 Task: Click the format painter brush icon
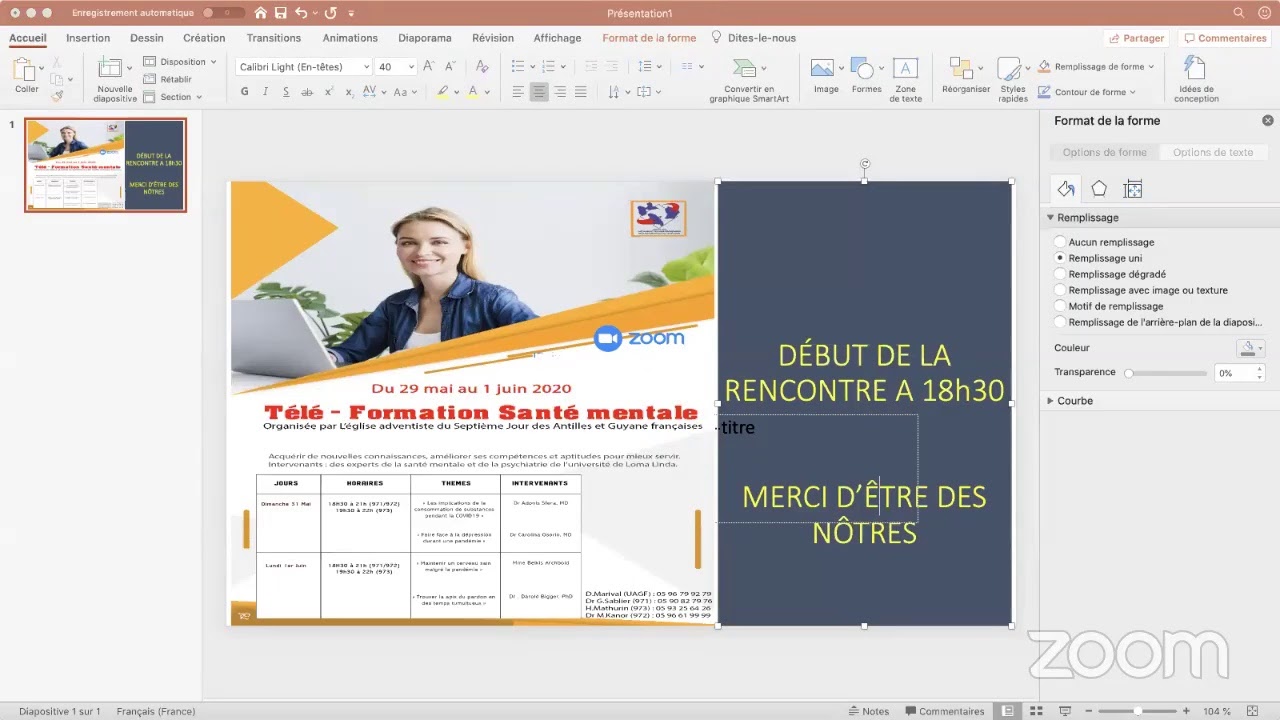[x=57, y=96]
